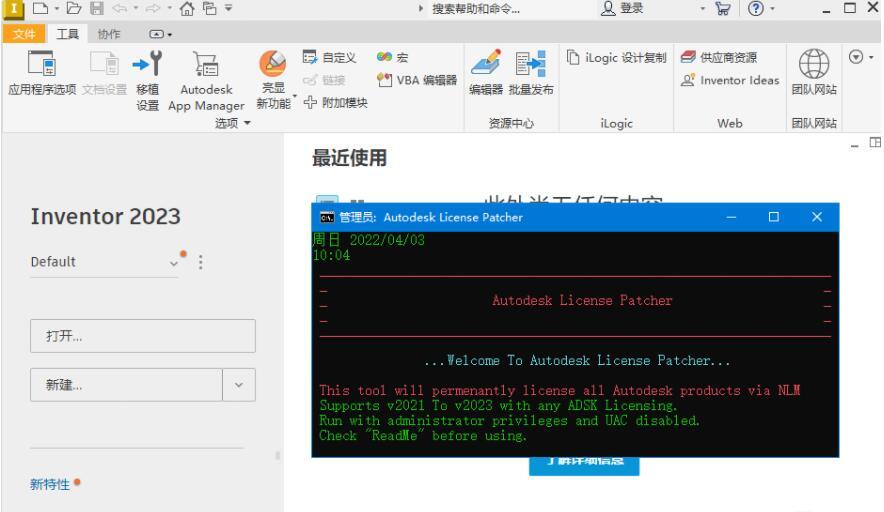Open Document Settings (文档设置)

point(104,73)
